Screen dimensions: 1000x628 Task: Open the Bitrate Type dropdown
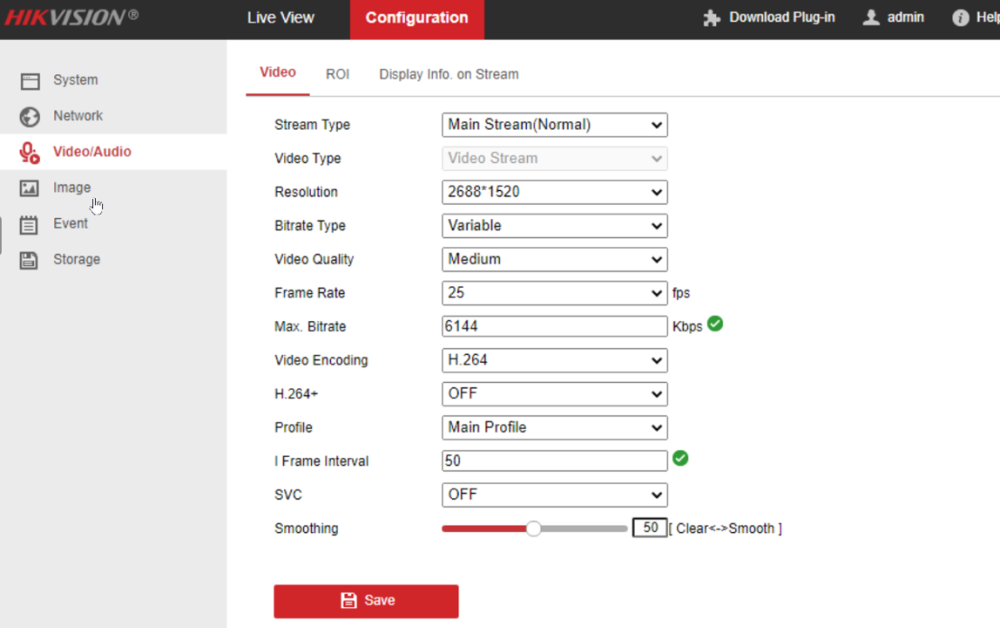(554, 226)
